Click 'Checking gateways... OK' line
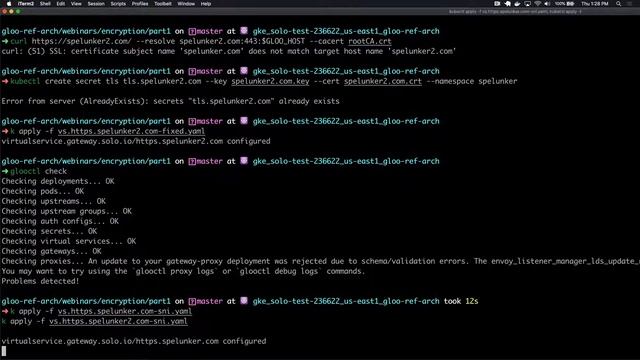Image resolution: width=640 pixels, height=360 pixels. (x=51, y=251)
